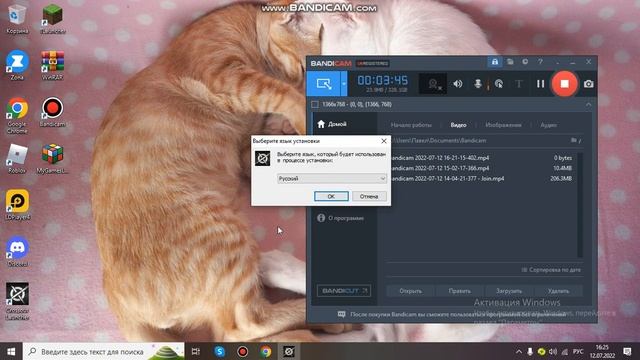Open the Bandicam scheduler clock icon

click(x=525, y=62)
